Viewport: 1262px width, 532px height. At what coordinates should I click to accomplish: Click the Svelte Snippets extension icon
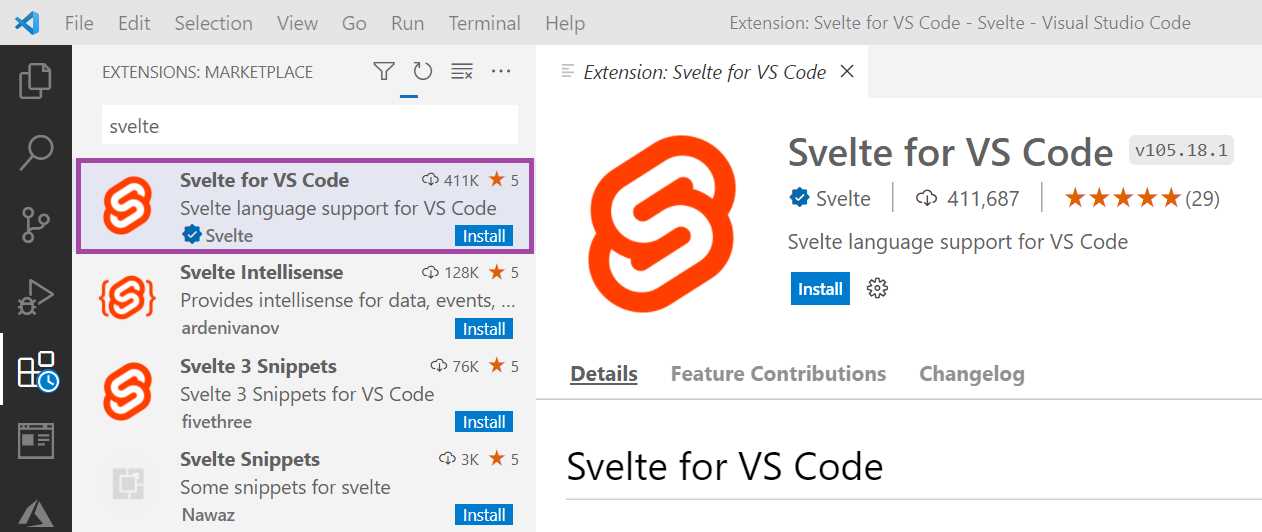coord(127,485)
